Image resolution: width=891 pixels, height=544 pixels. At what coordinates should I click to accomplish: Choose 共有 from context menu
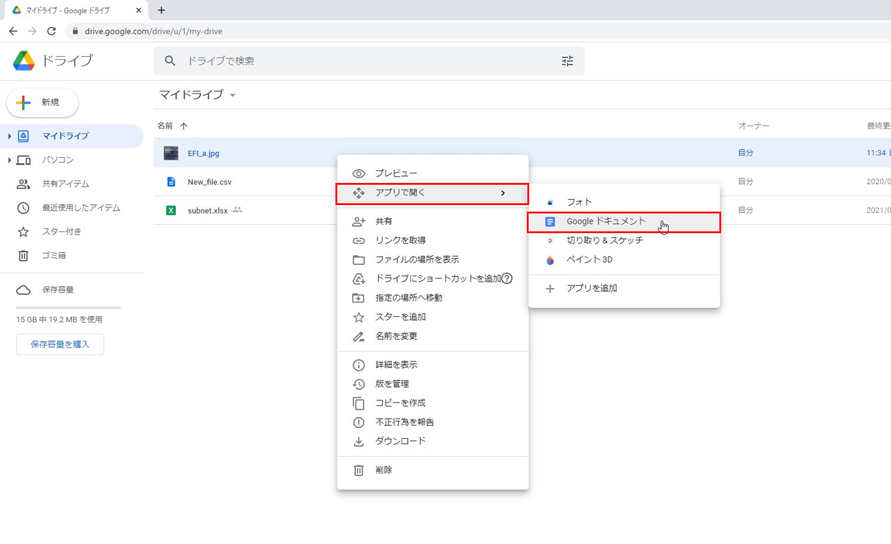432,222
